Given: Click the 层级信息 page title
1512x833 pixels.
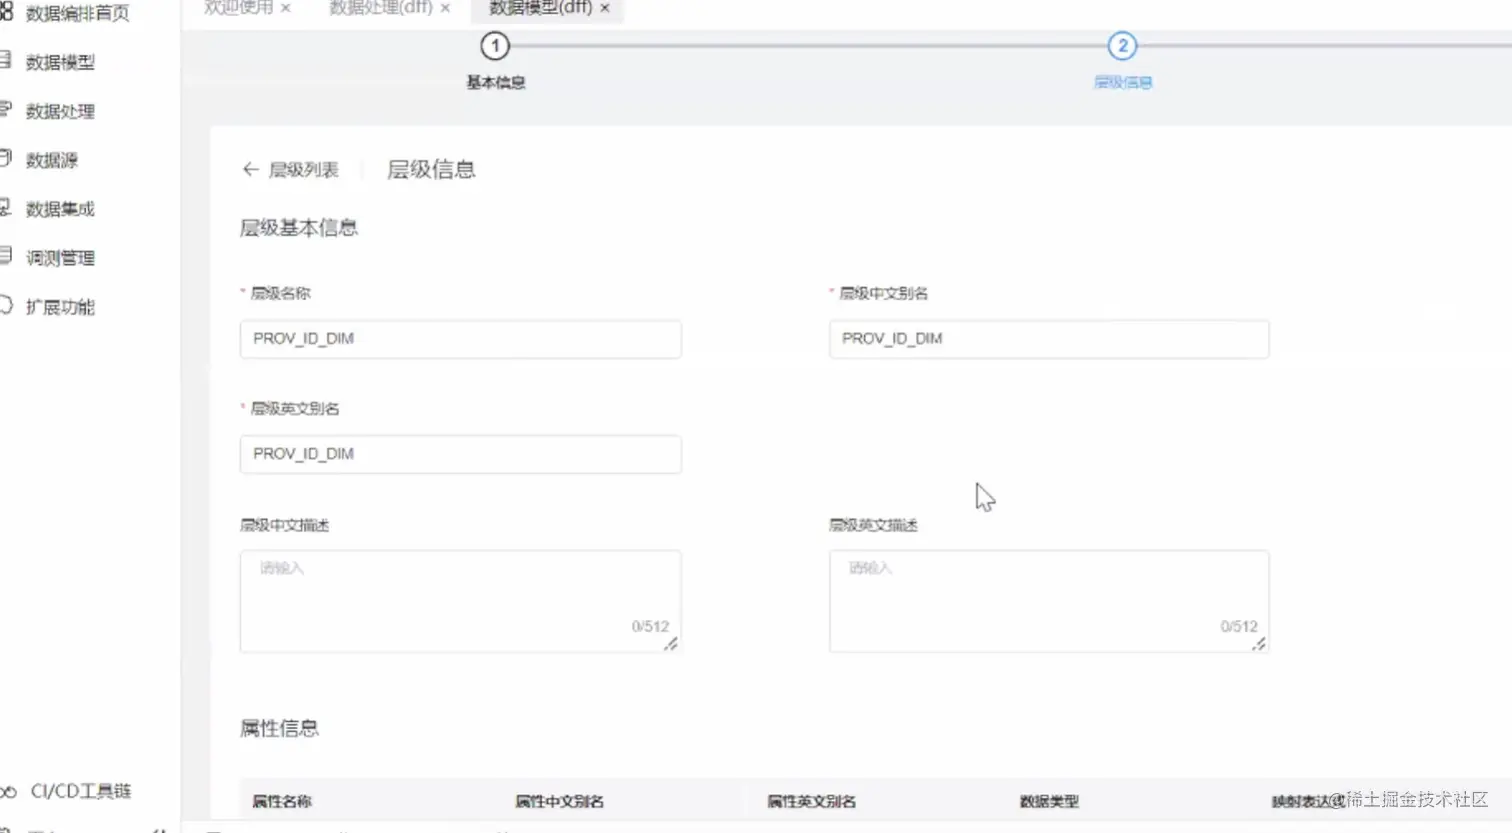Looking at the screenshot, I should 431,170.
